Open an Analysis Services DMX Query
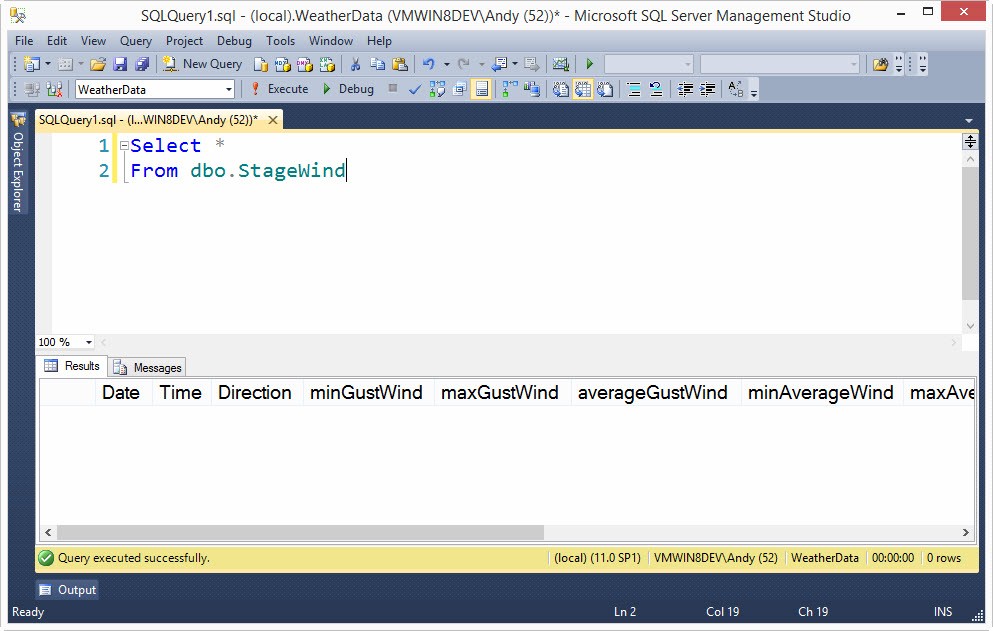 click(x=305, y=64)
